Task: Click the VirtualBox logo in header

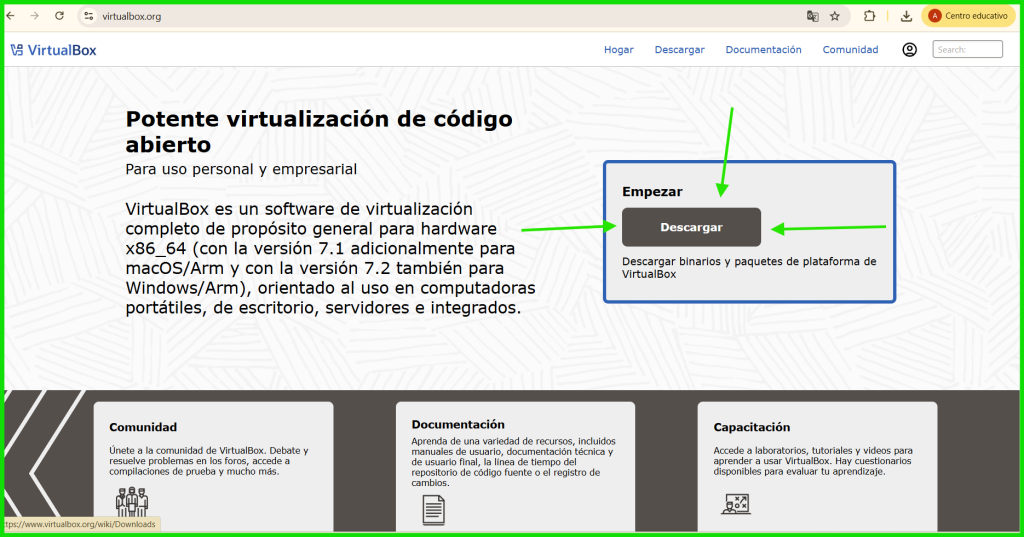Action: point(53,50)
